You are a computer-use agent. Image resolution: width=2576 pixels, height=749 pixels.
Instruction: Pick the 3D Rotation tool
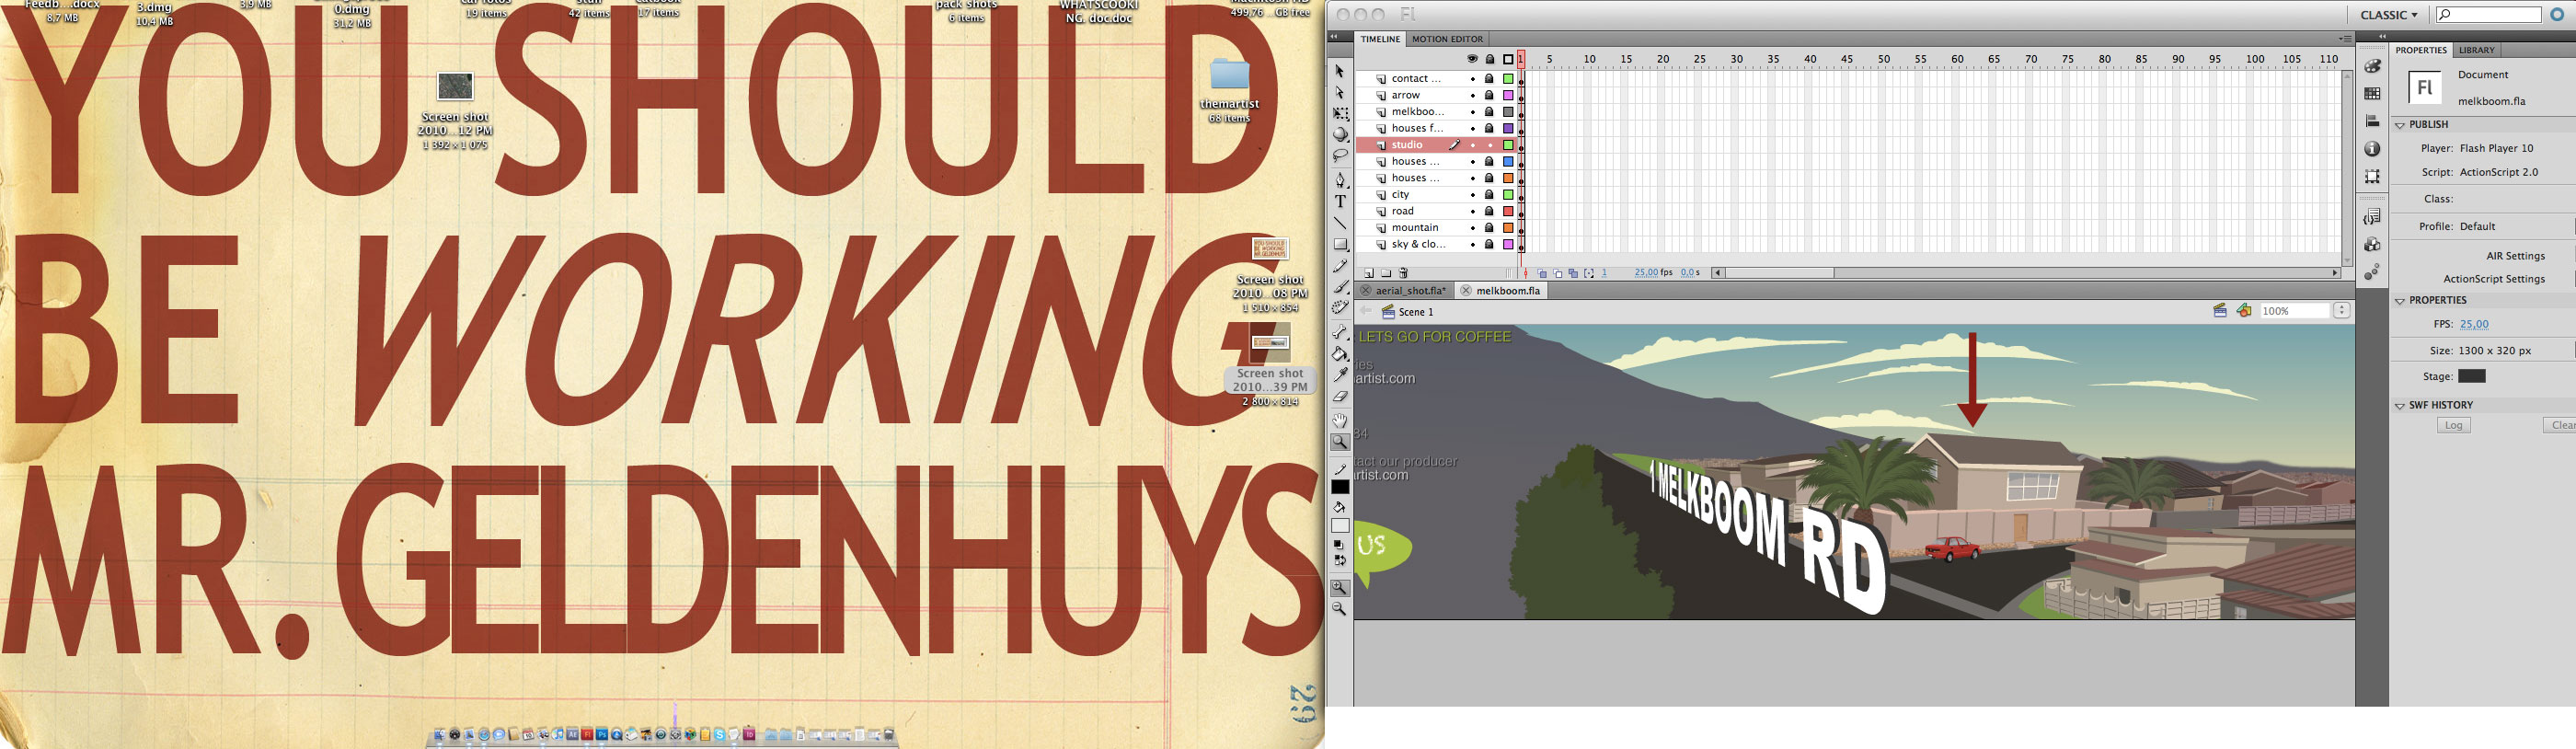pyautogui.click(x=1340, y=134)
